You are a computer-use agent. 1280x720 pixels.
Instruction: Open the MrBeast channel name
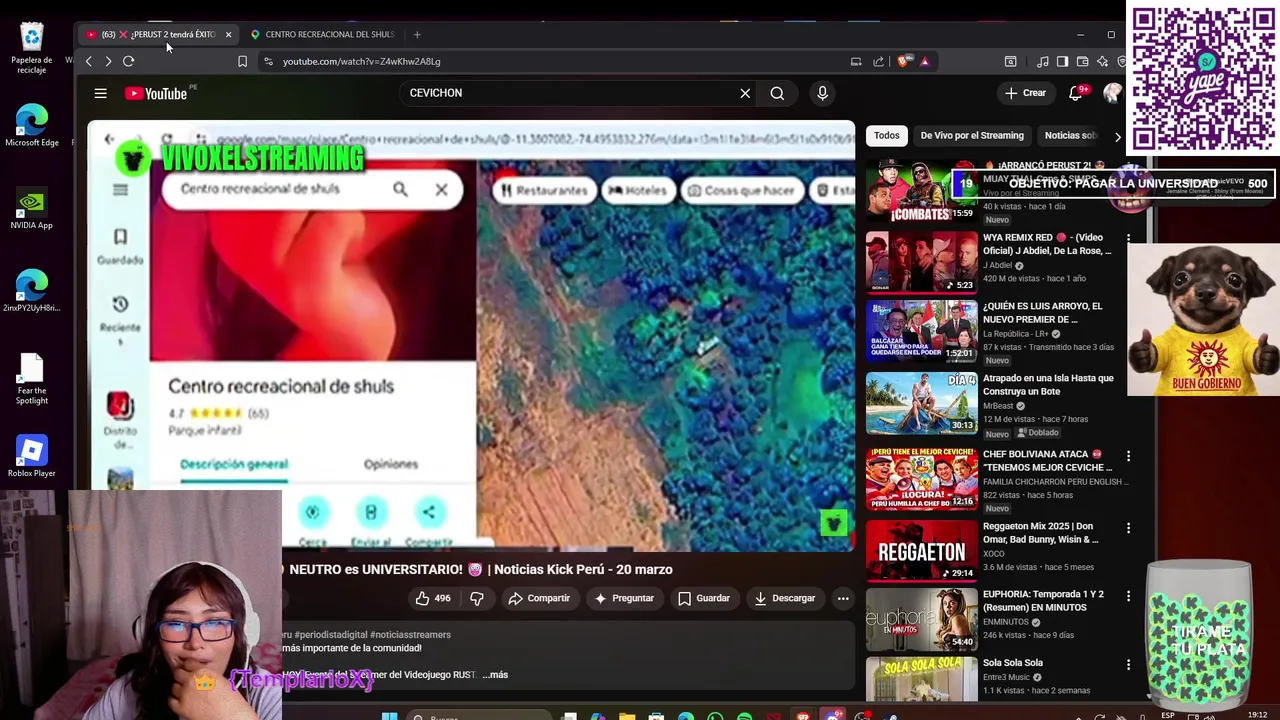[x=998, y=406]
